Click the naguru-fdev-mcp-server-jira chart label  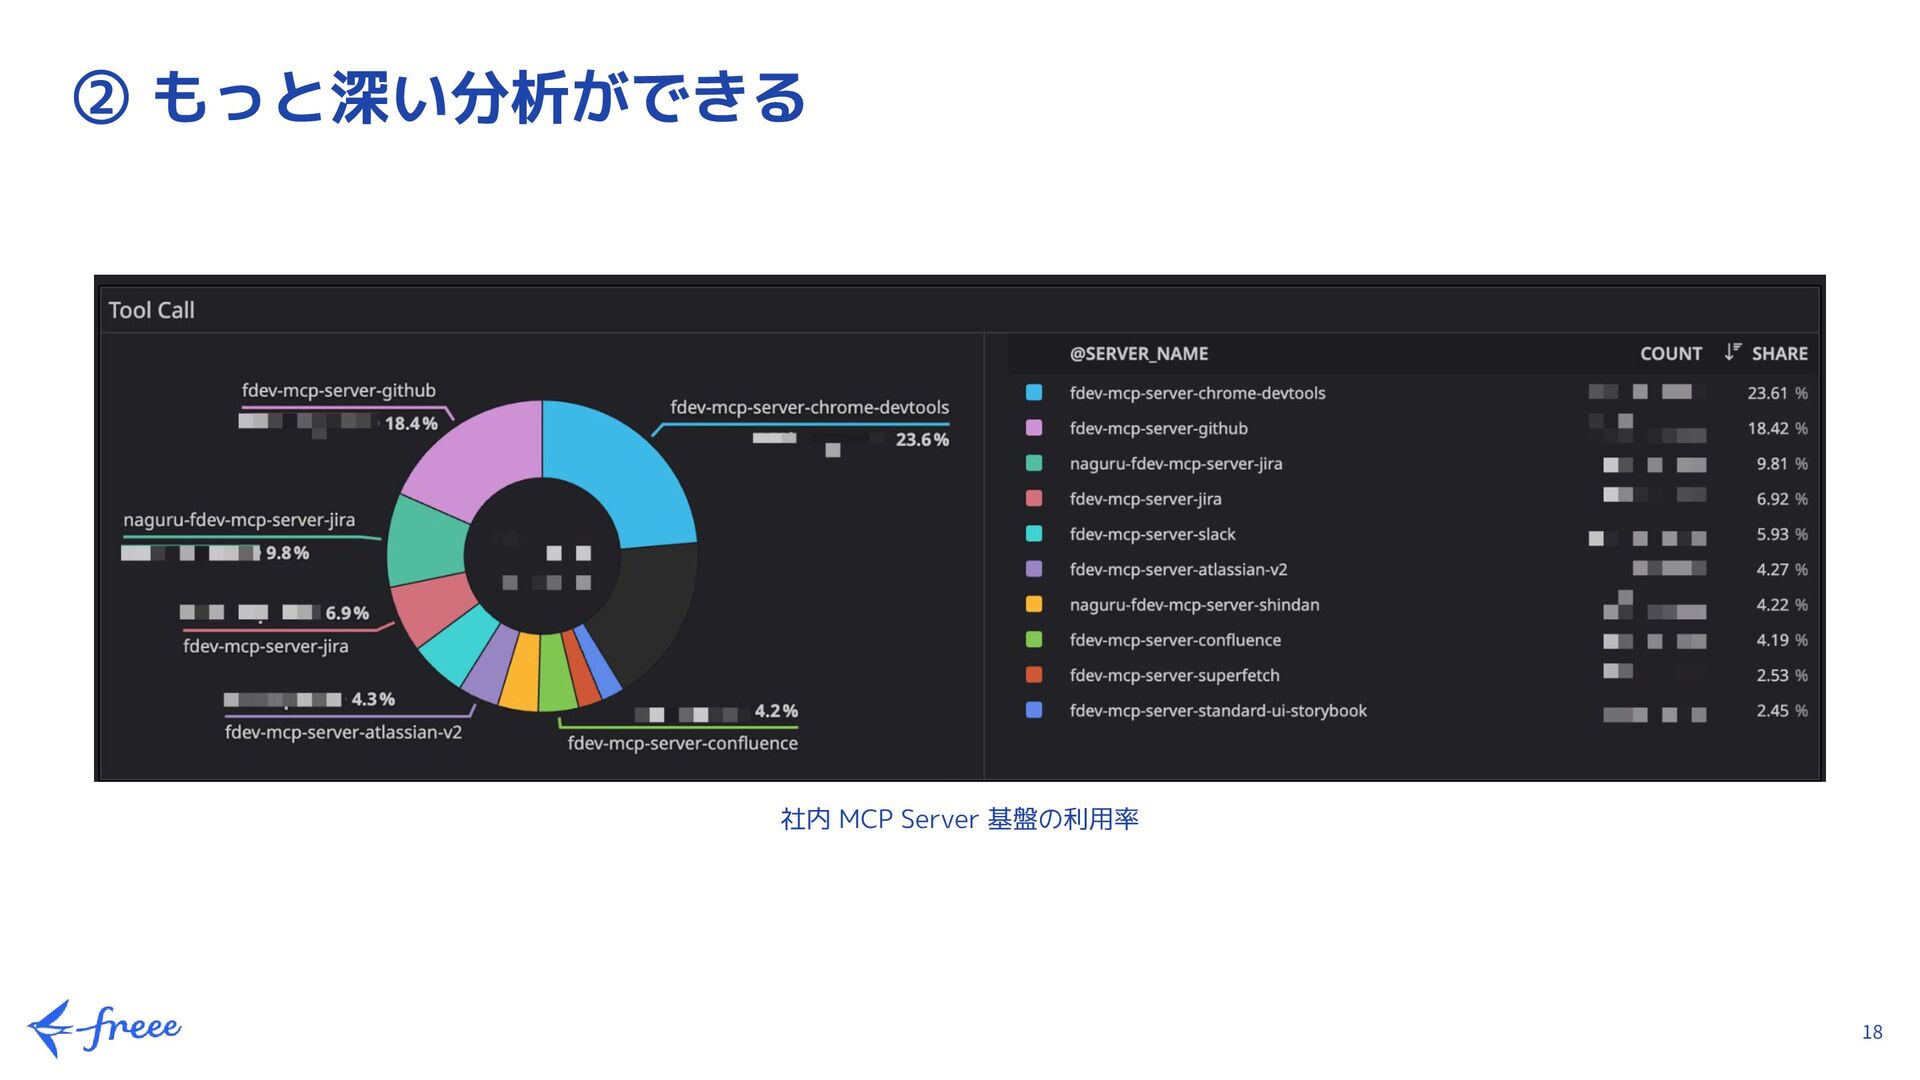[x=239, y=520]
